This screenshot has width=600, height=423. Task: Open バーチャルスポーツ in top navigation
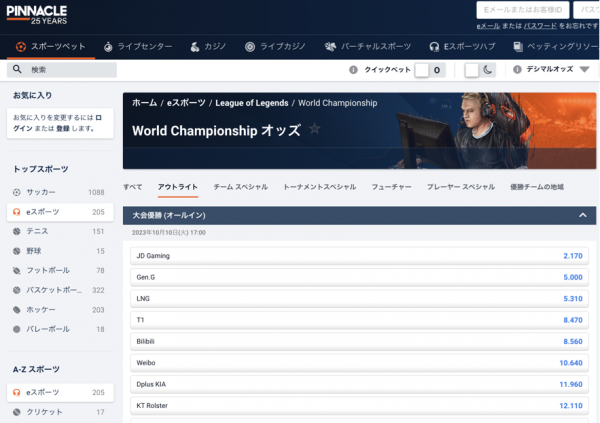pyautogui.click(x=368, y=47)
